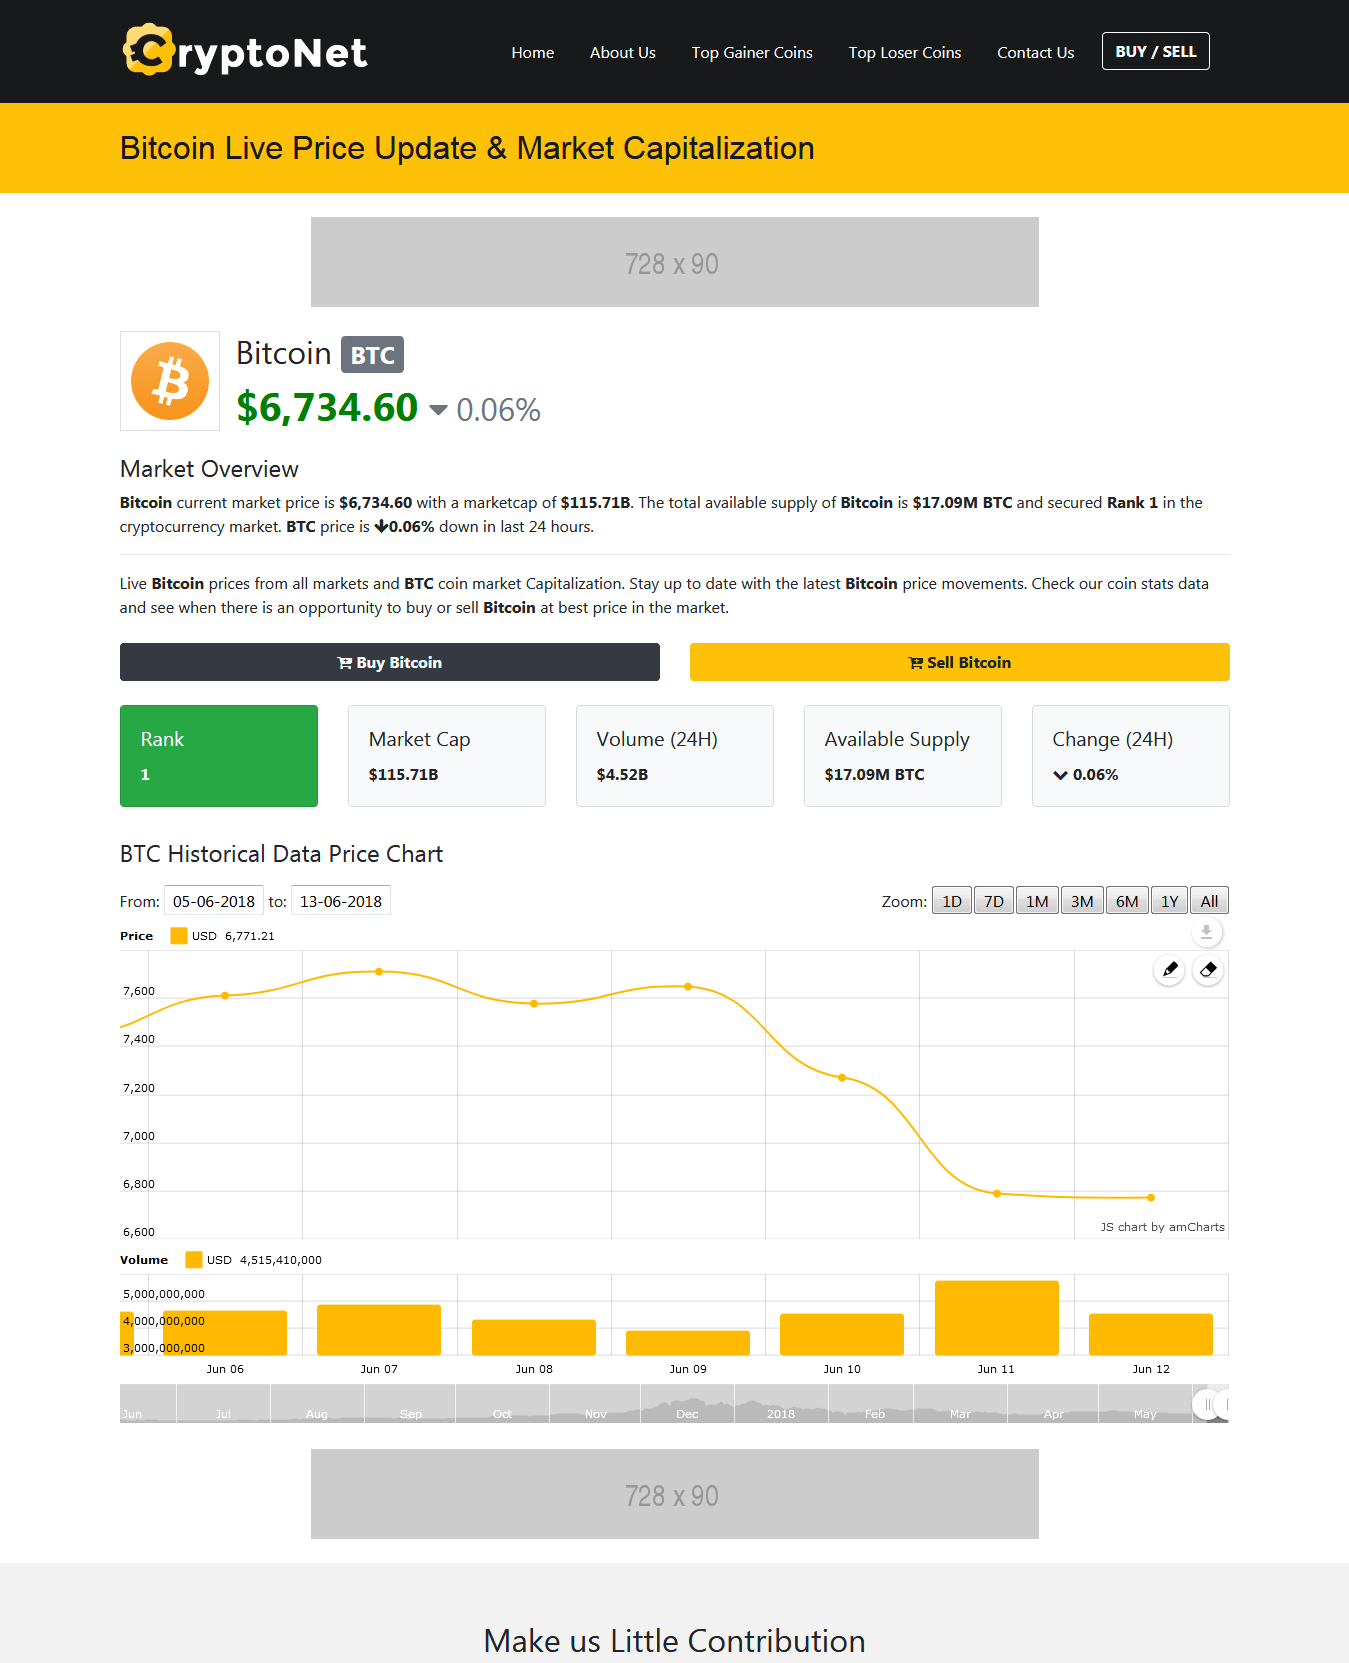This screenshot has width=1349, height=1663.
Task: Click the Sell Bitcoin button
Action: 960,662
